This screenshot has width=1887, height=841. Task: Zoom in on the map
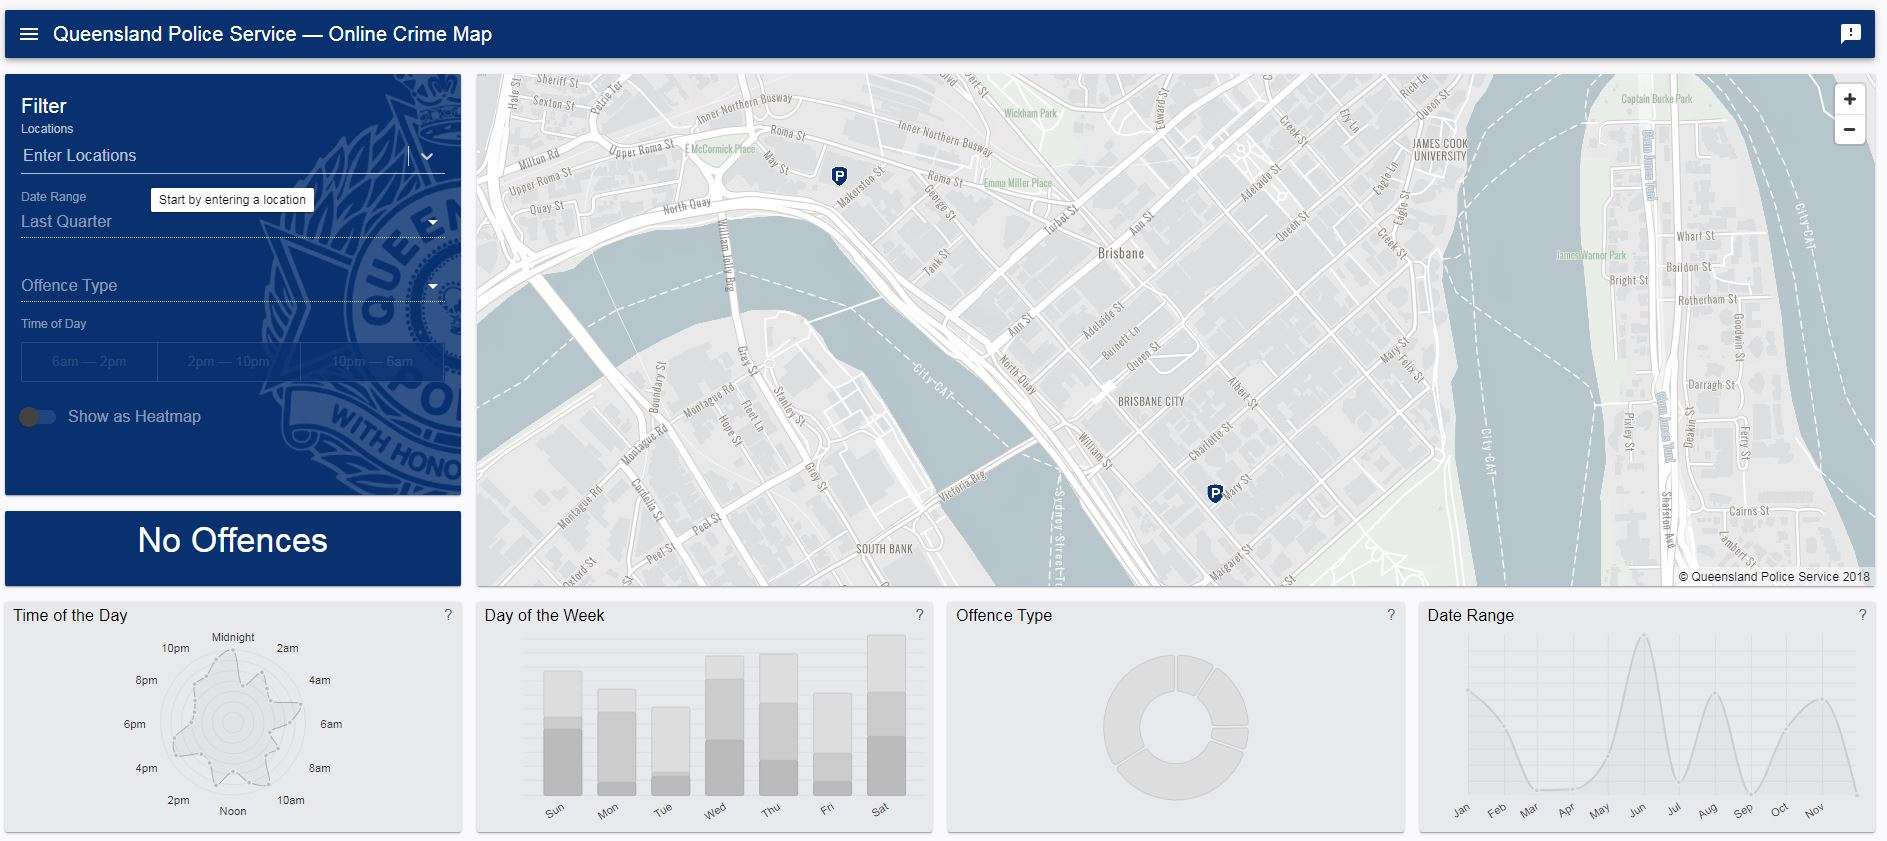tap(1849, 99)
